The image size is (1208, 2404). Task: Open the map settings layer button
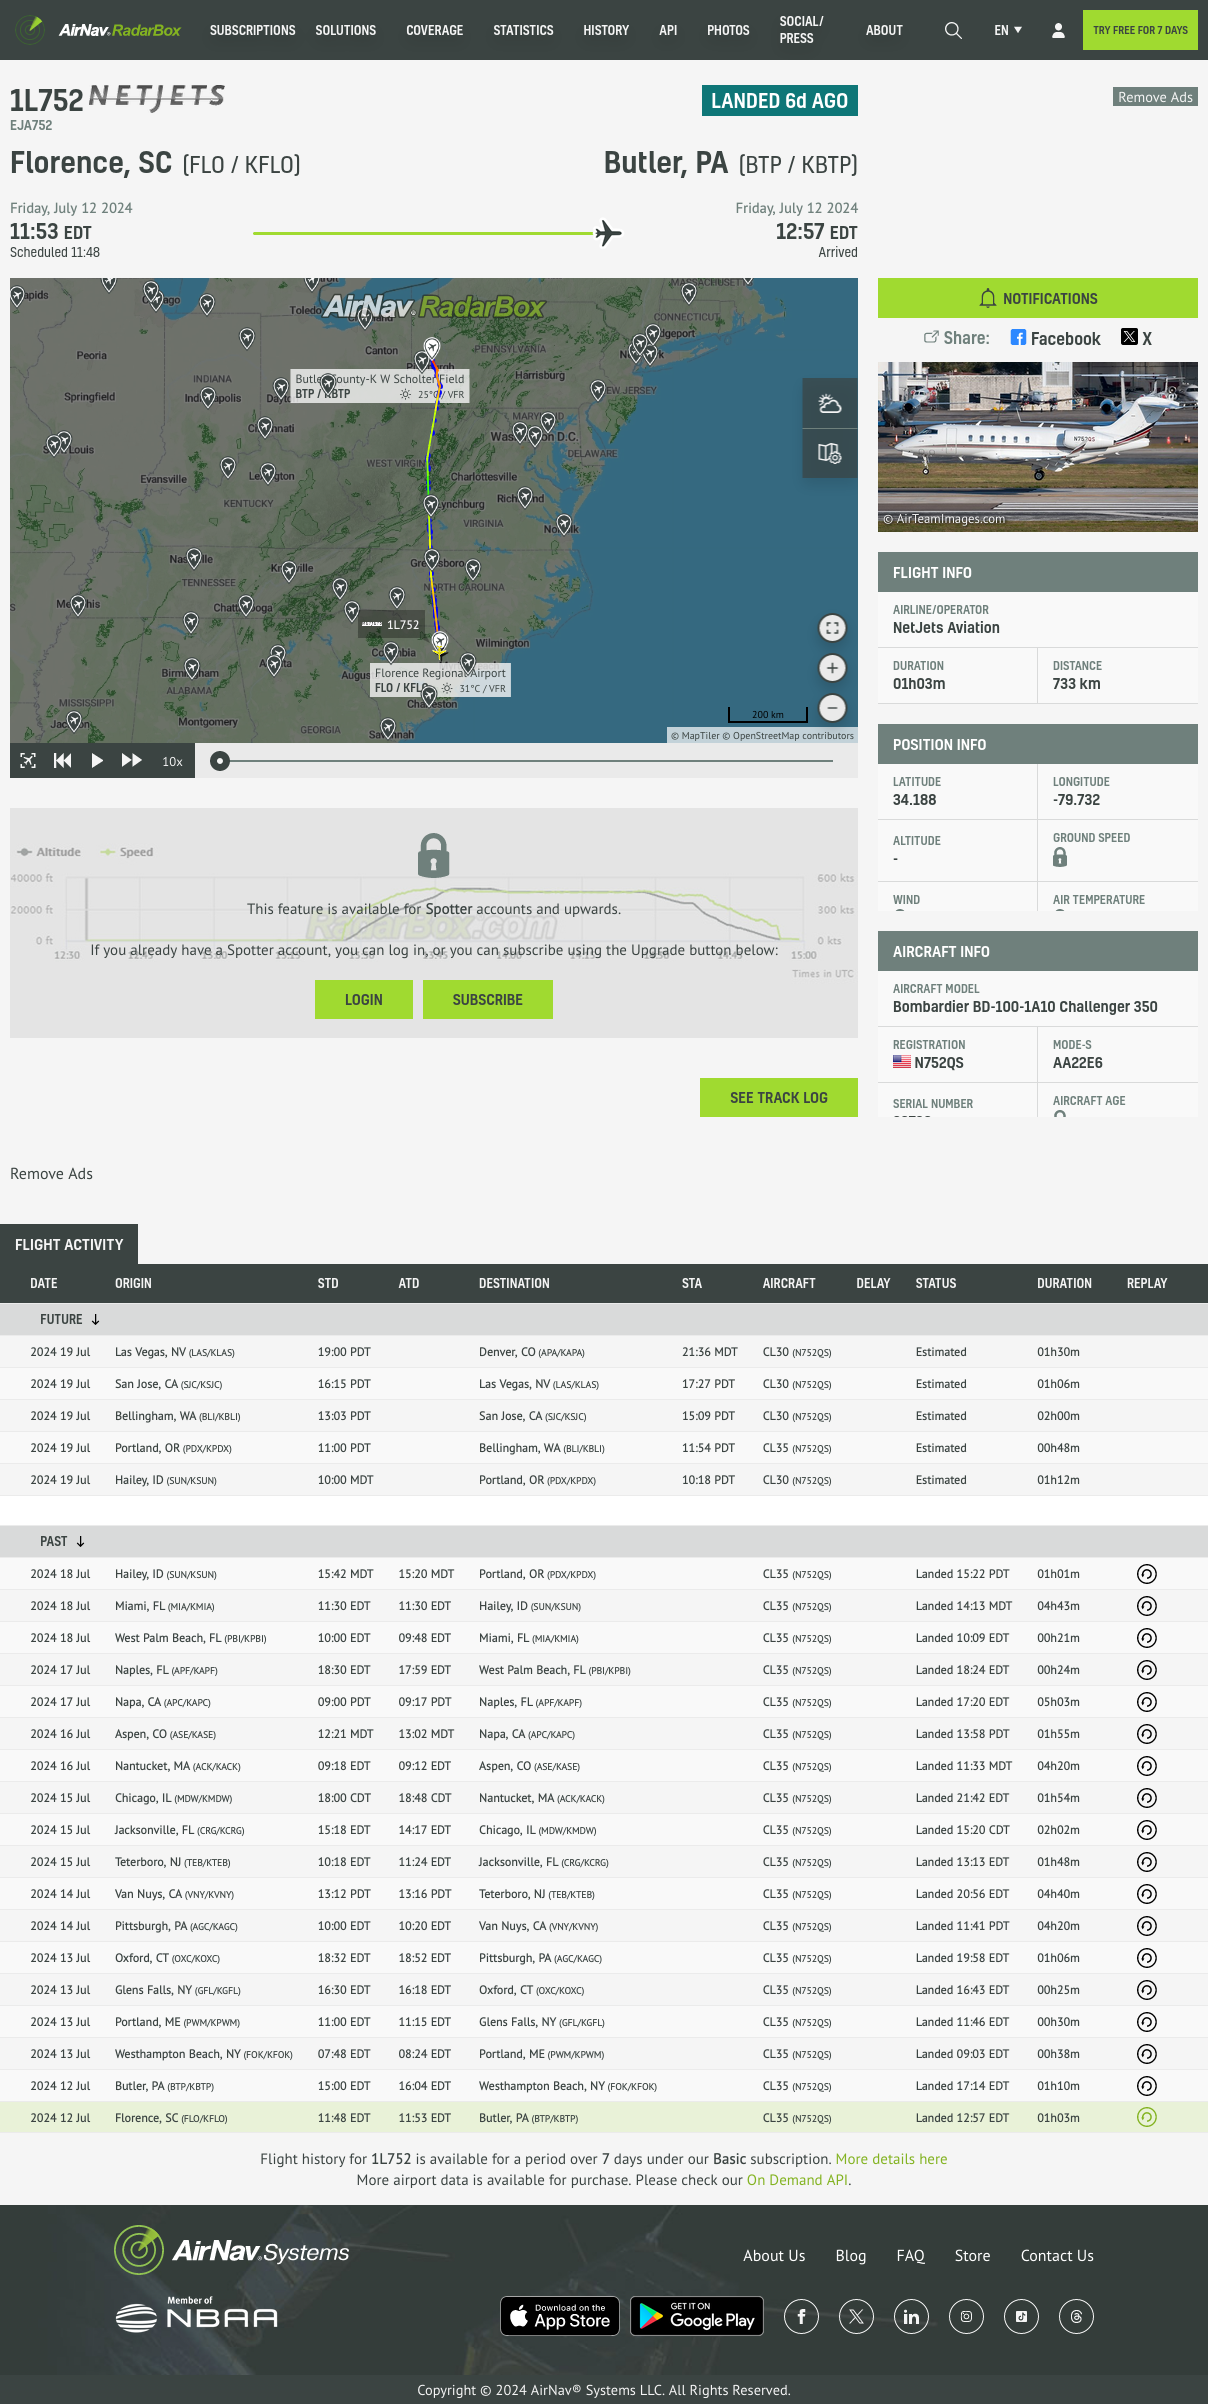(830, 453)
